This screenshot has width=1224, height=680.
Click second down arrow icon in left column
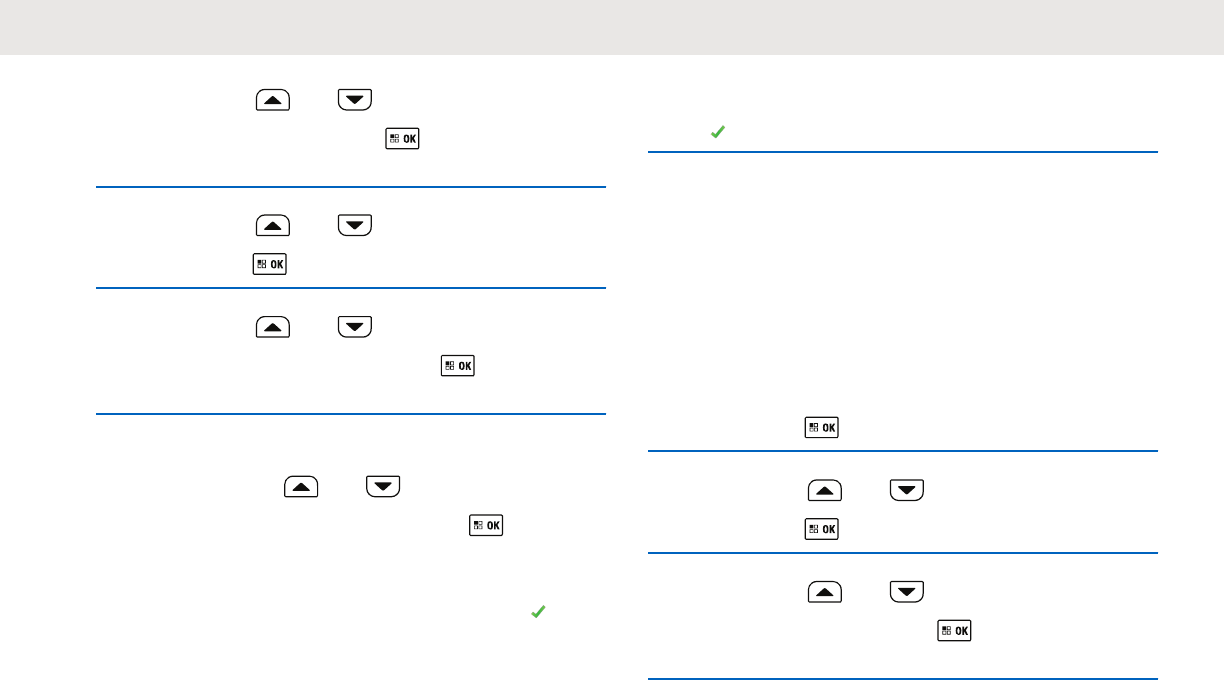coord(355,227)
